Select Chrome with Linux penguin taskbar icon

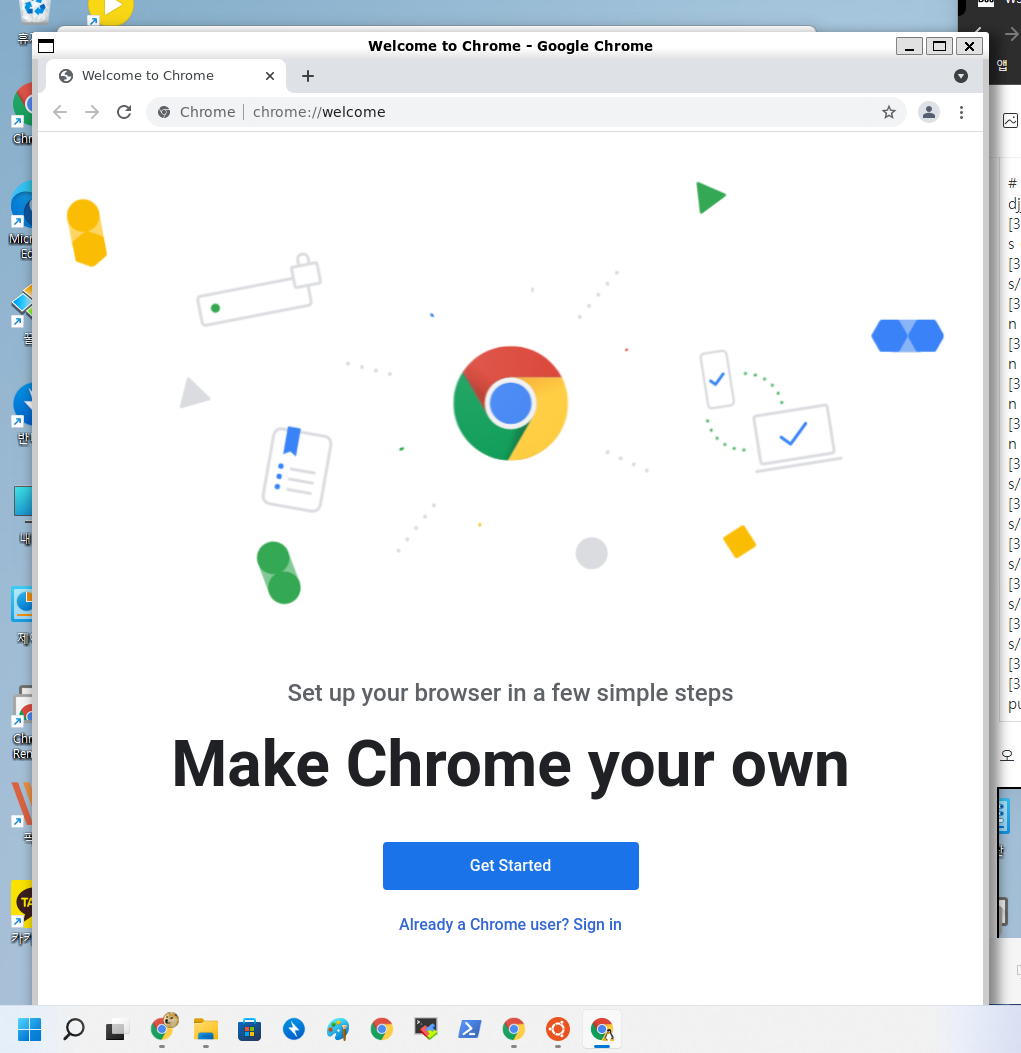[x=602, y=1029]
